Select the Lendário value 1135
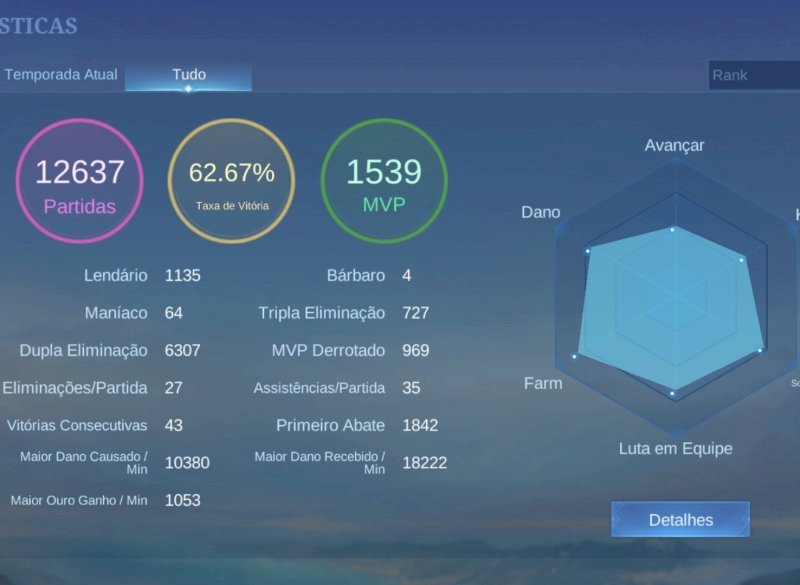Viewport: 800px width, 585px height. pyautogui.click(x=183, y=275)
